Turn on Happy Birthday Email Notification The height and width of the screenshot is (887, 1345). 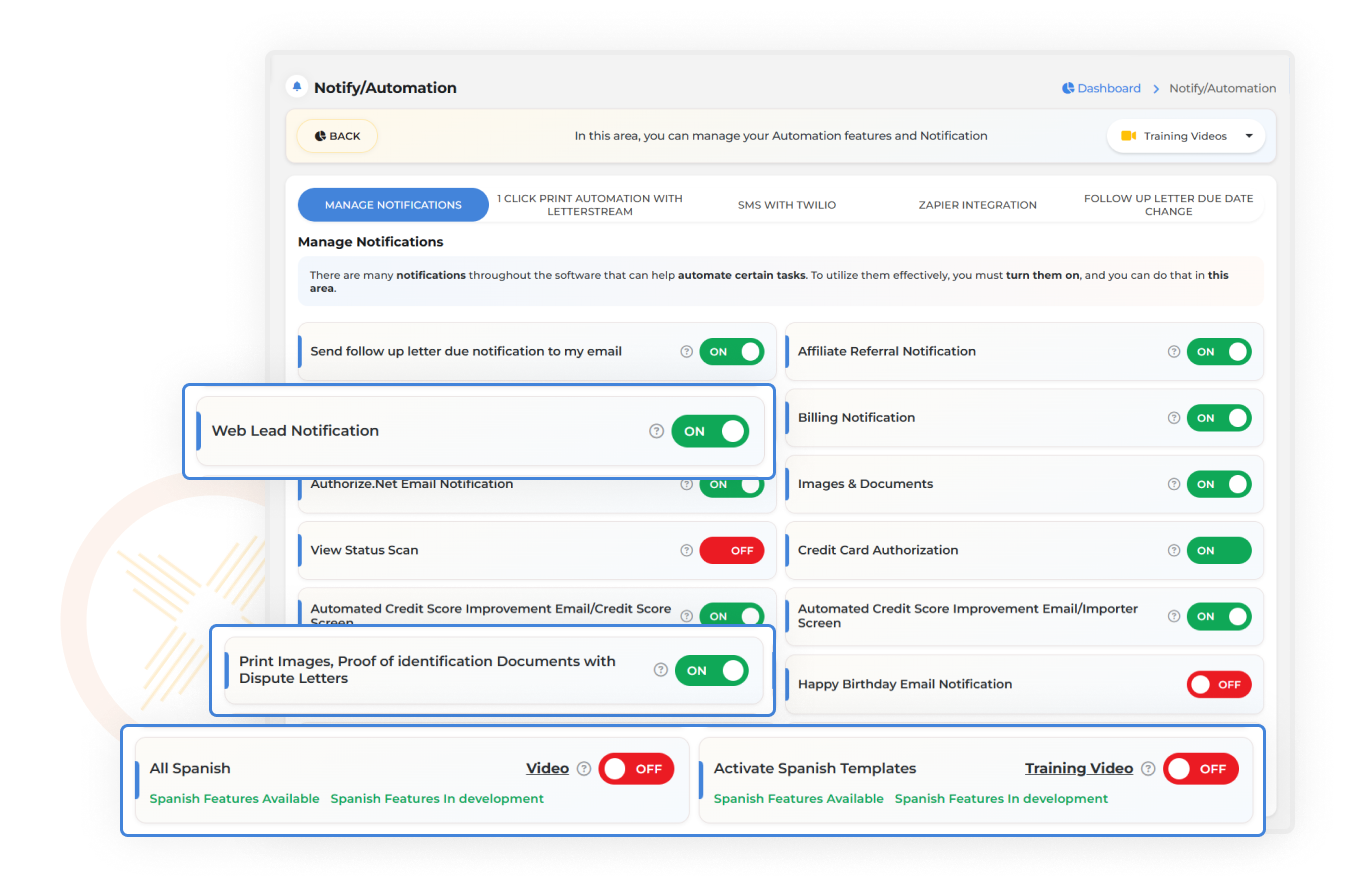[x=1218, y=685]
